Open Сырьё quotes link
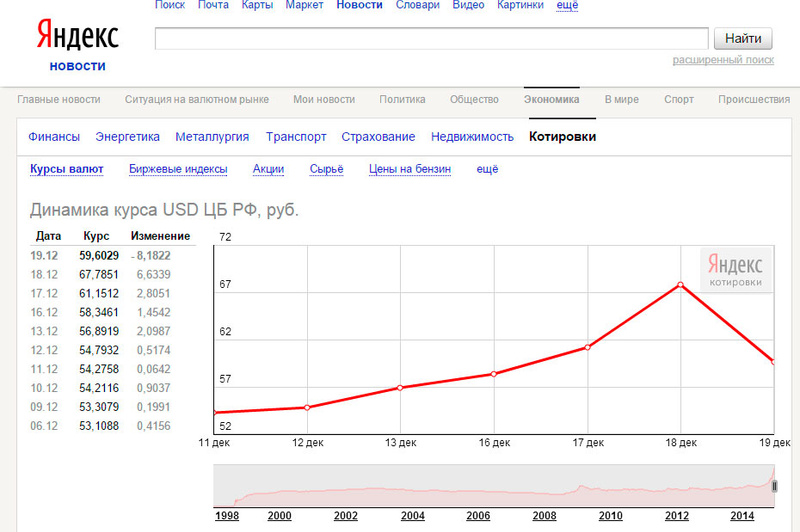800x532 pixels. click(327, 169)
